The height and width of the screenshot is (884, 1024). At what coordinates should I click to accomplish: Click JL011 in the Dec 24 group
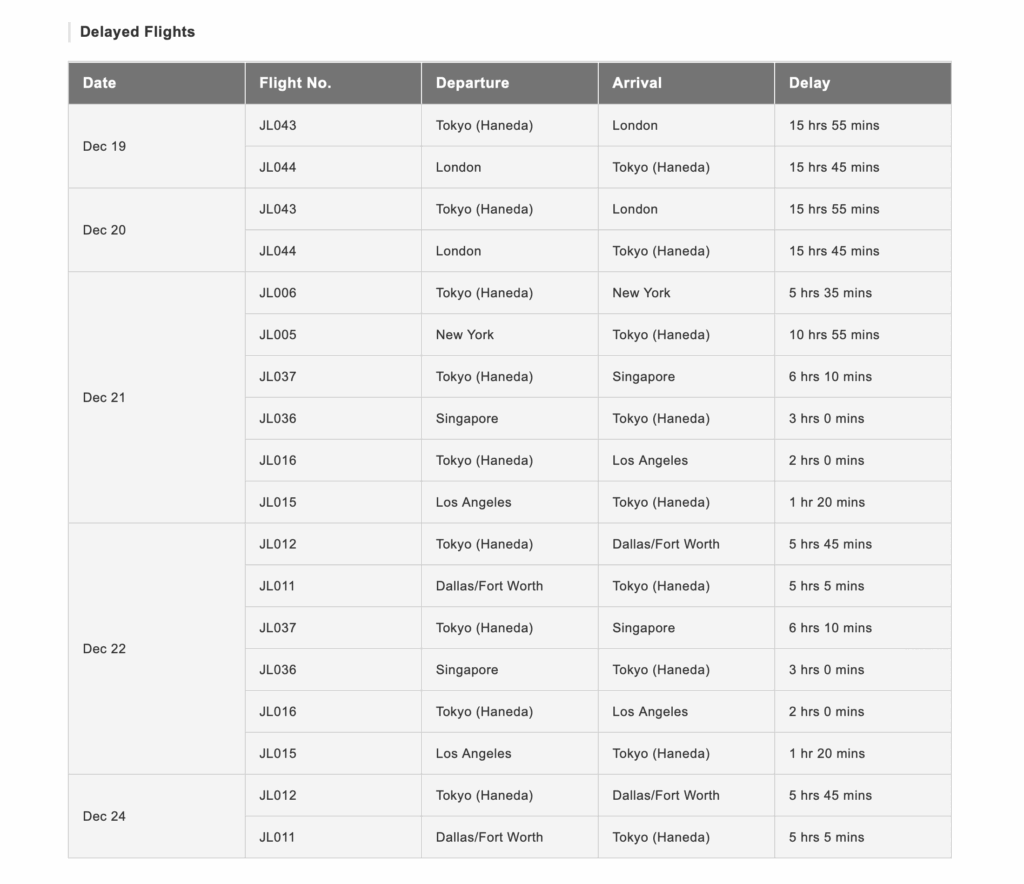point(277,837)
